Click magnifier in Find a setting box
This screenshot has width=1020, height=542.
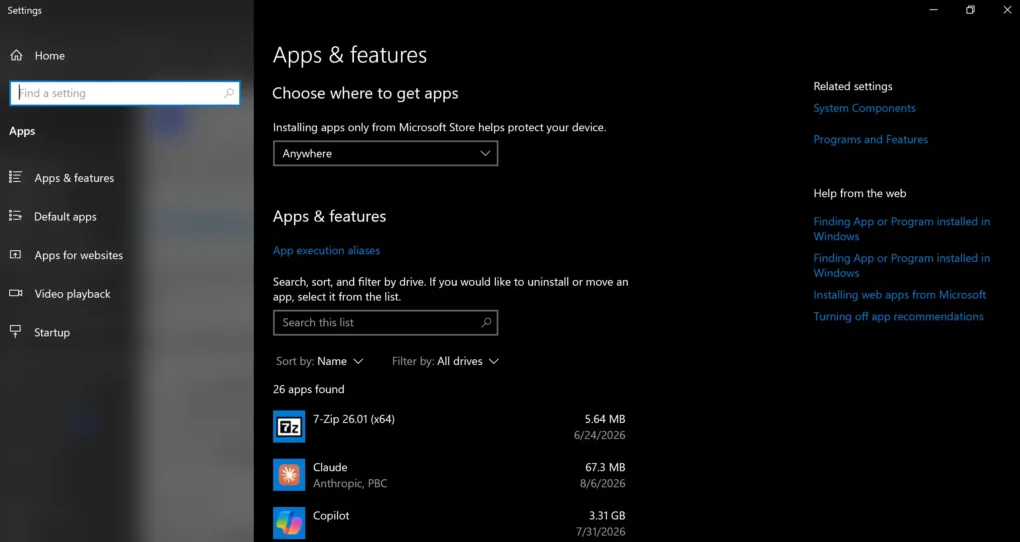click(x=228, y=93)
